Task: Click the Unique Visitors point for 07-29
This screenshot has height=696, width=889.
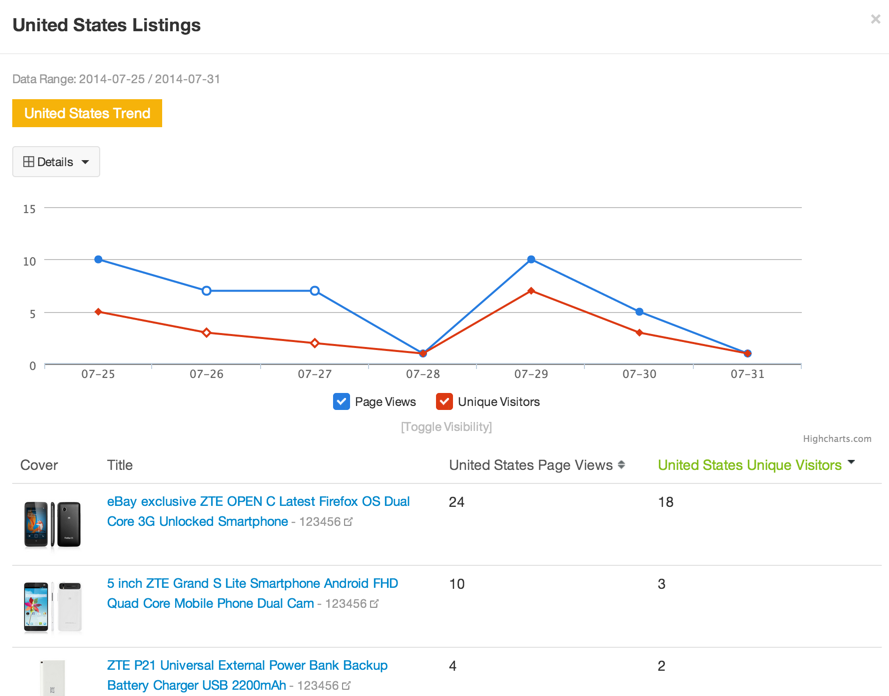Action: point(531,291)
